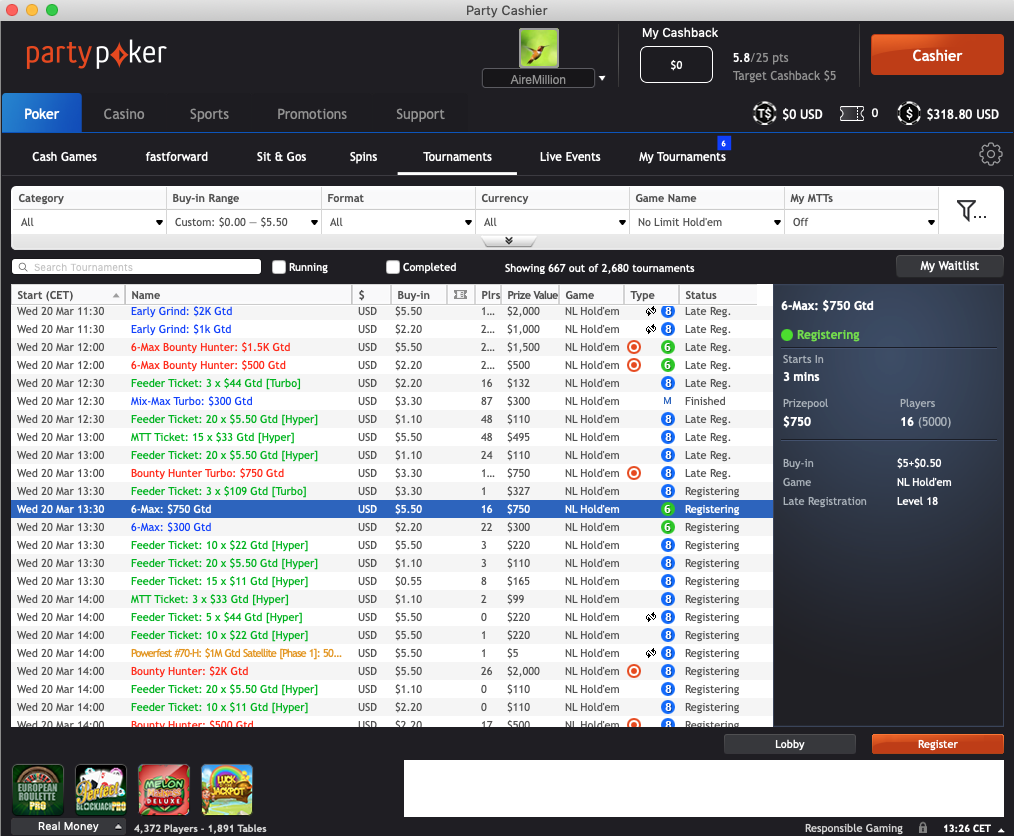Image resolution: width=1014 pixels, height=836 pixels.
Task: Open Sit & Gos tab
Action: (x=281, y=156)
